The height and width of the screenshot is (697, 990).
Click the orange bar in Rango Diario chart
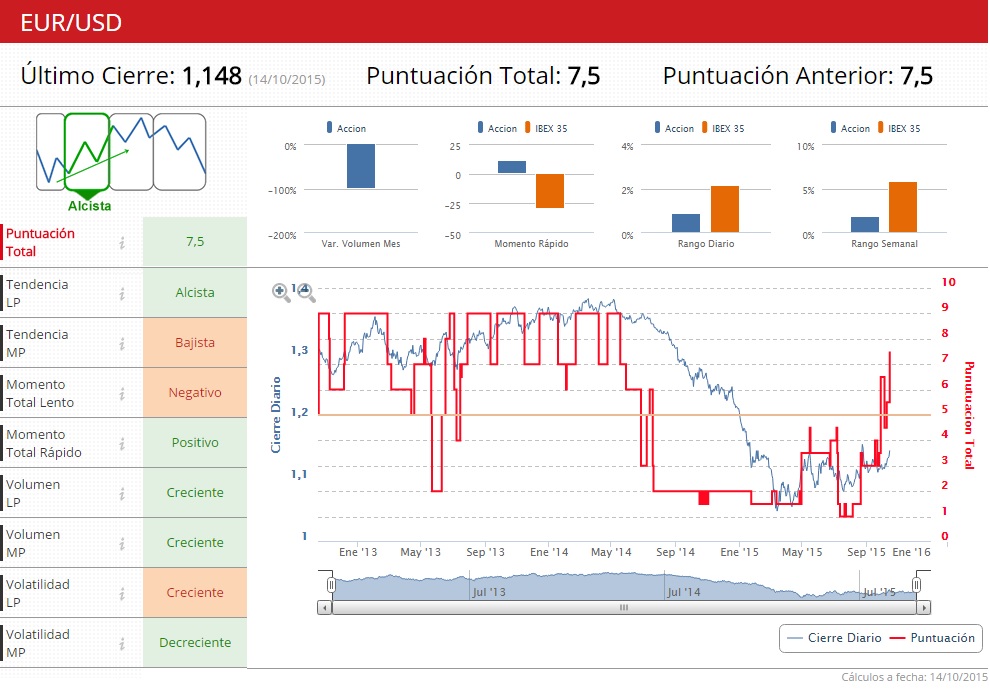[x=725, y=209]
